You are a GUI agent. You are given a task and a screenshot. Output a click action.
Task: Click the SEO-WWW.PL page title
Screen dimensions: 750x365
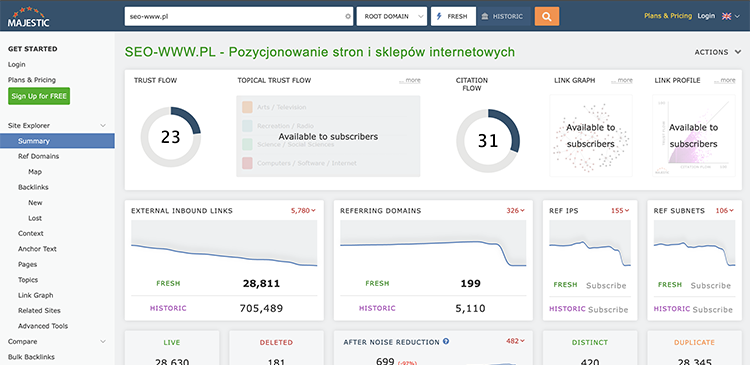pyautogui.click(x=320, y=52)
